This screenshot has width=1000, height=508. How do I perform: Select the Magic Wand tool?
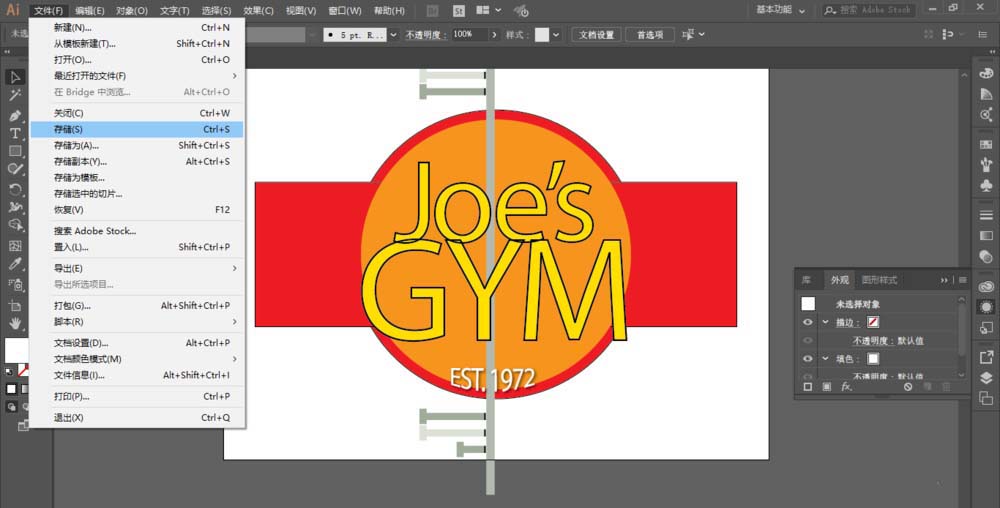15,96
